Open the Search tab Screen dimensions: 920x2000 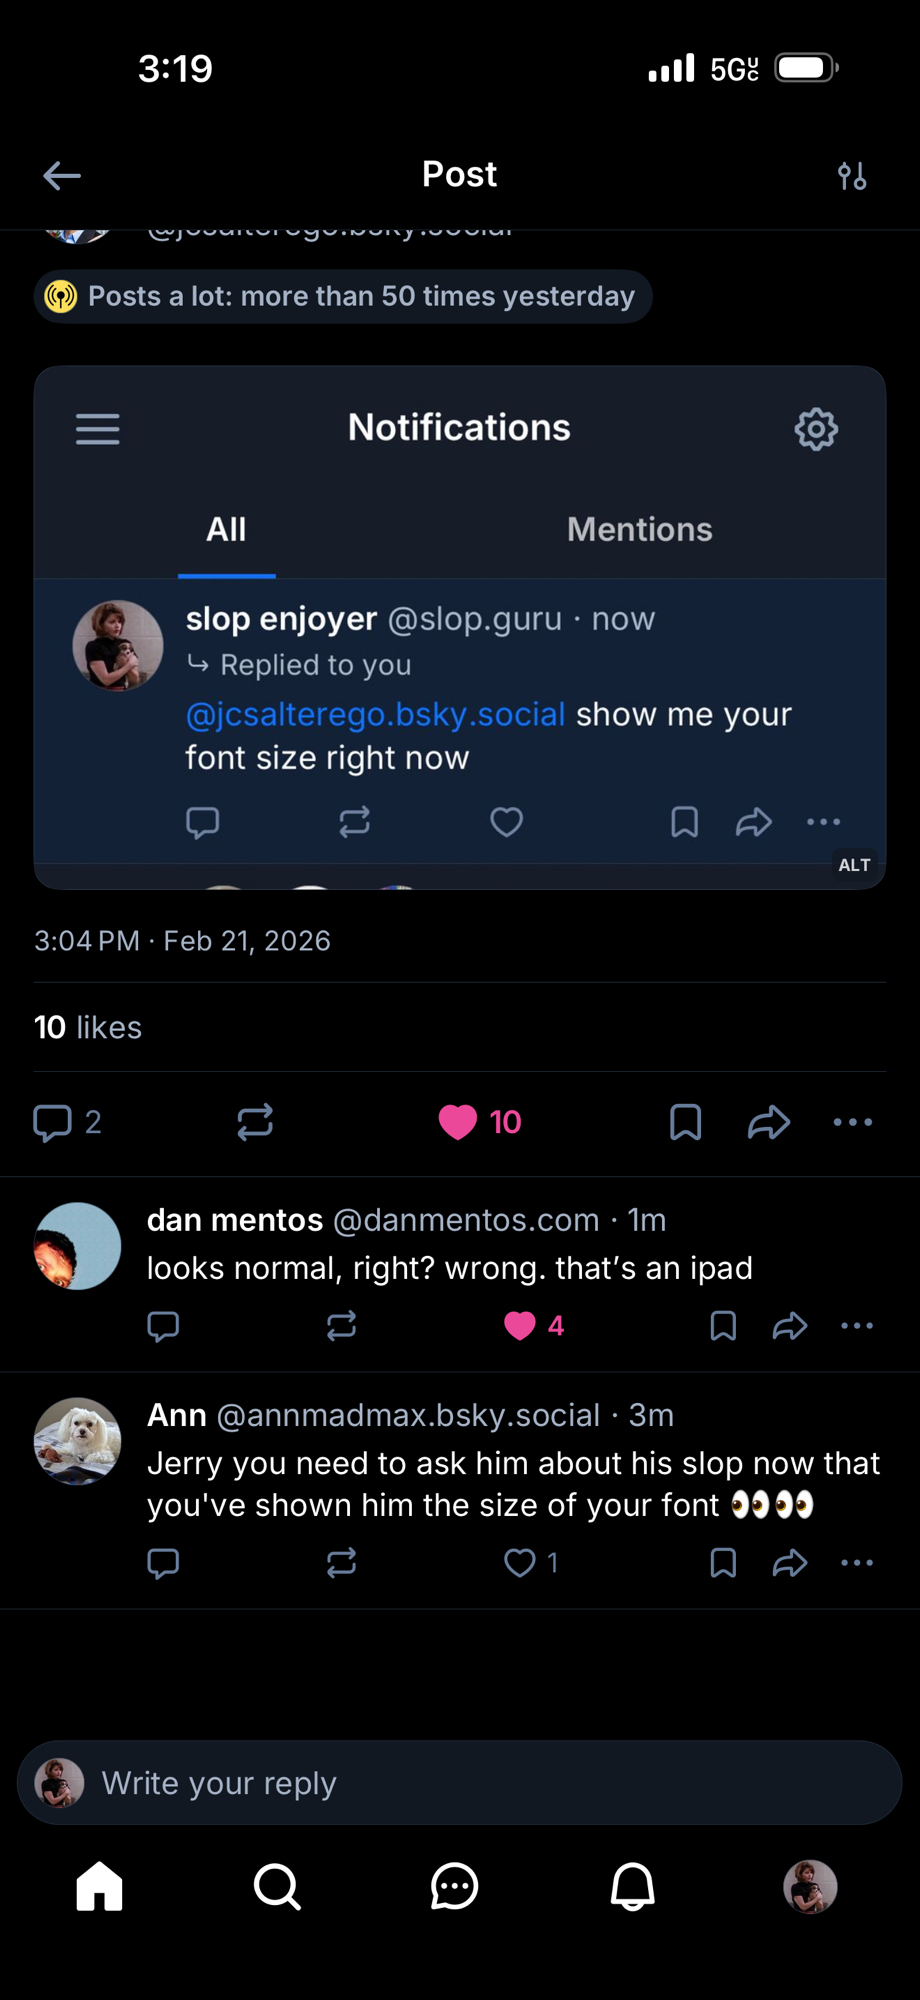[277, 1887]
